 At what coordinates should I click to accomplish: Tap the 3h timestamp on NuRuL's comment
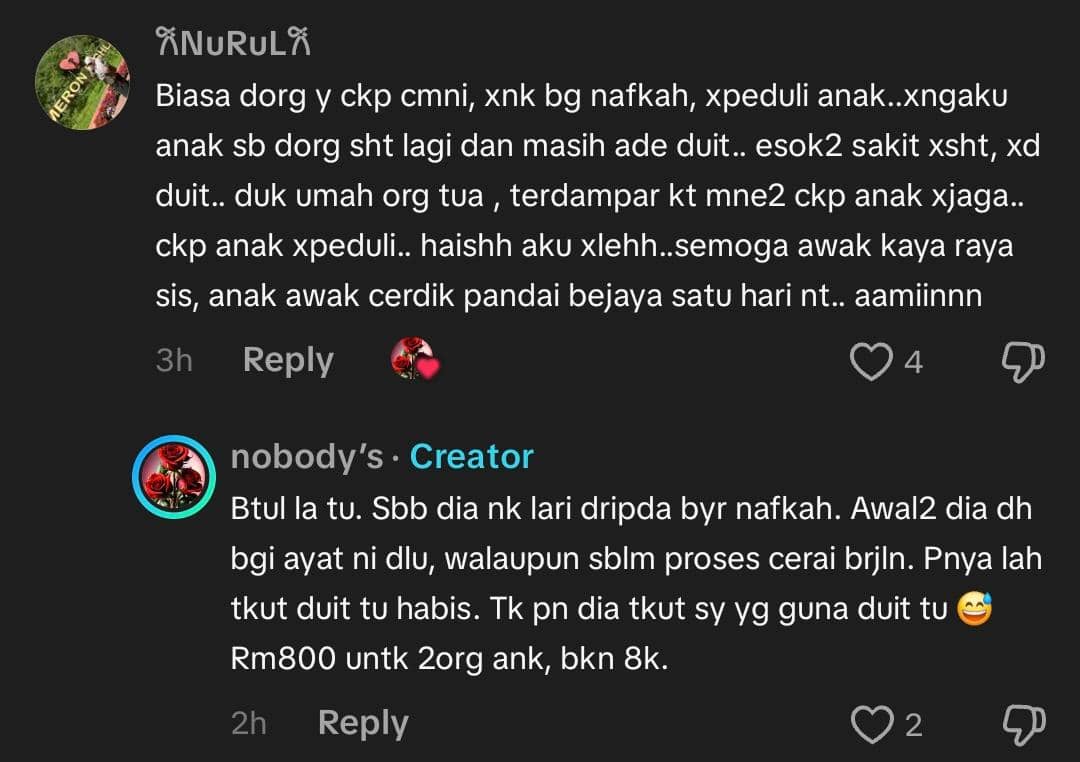point(175,361)
